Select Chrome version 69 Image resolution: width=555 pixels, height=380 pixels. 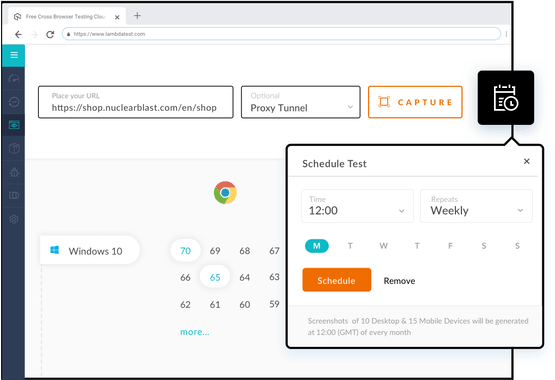(x=215, y=251)
